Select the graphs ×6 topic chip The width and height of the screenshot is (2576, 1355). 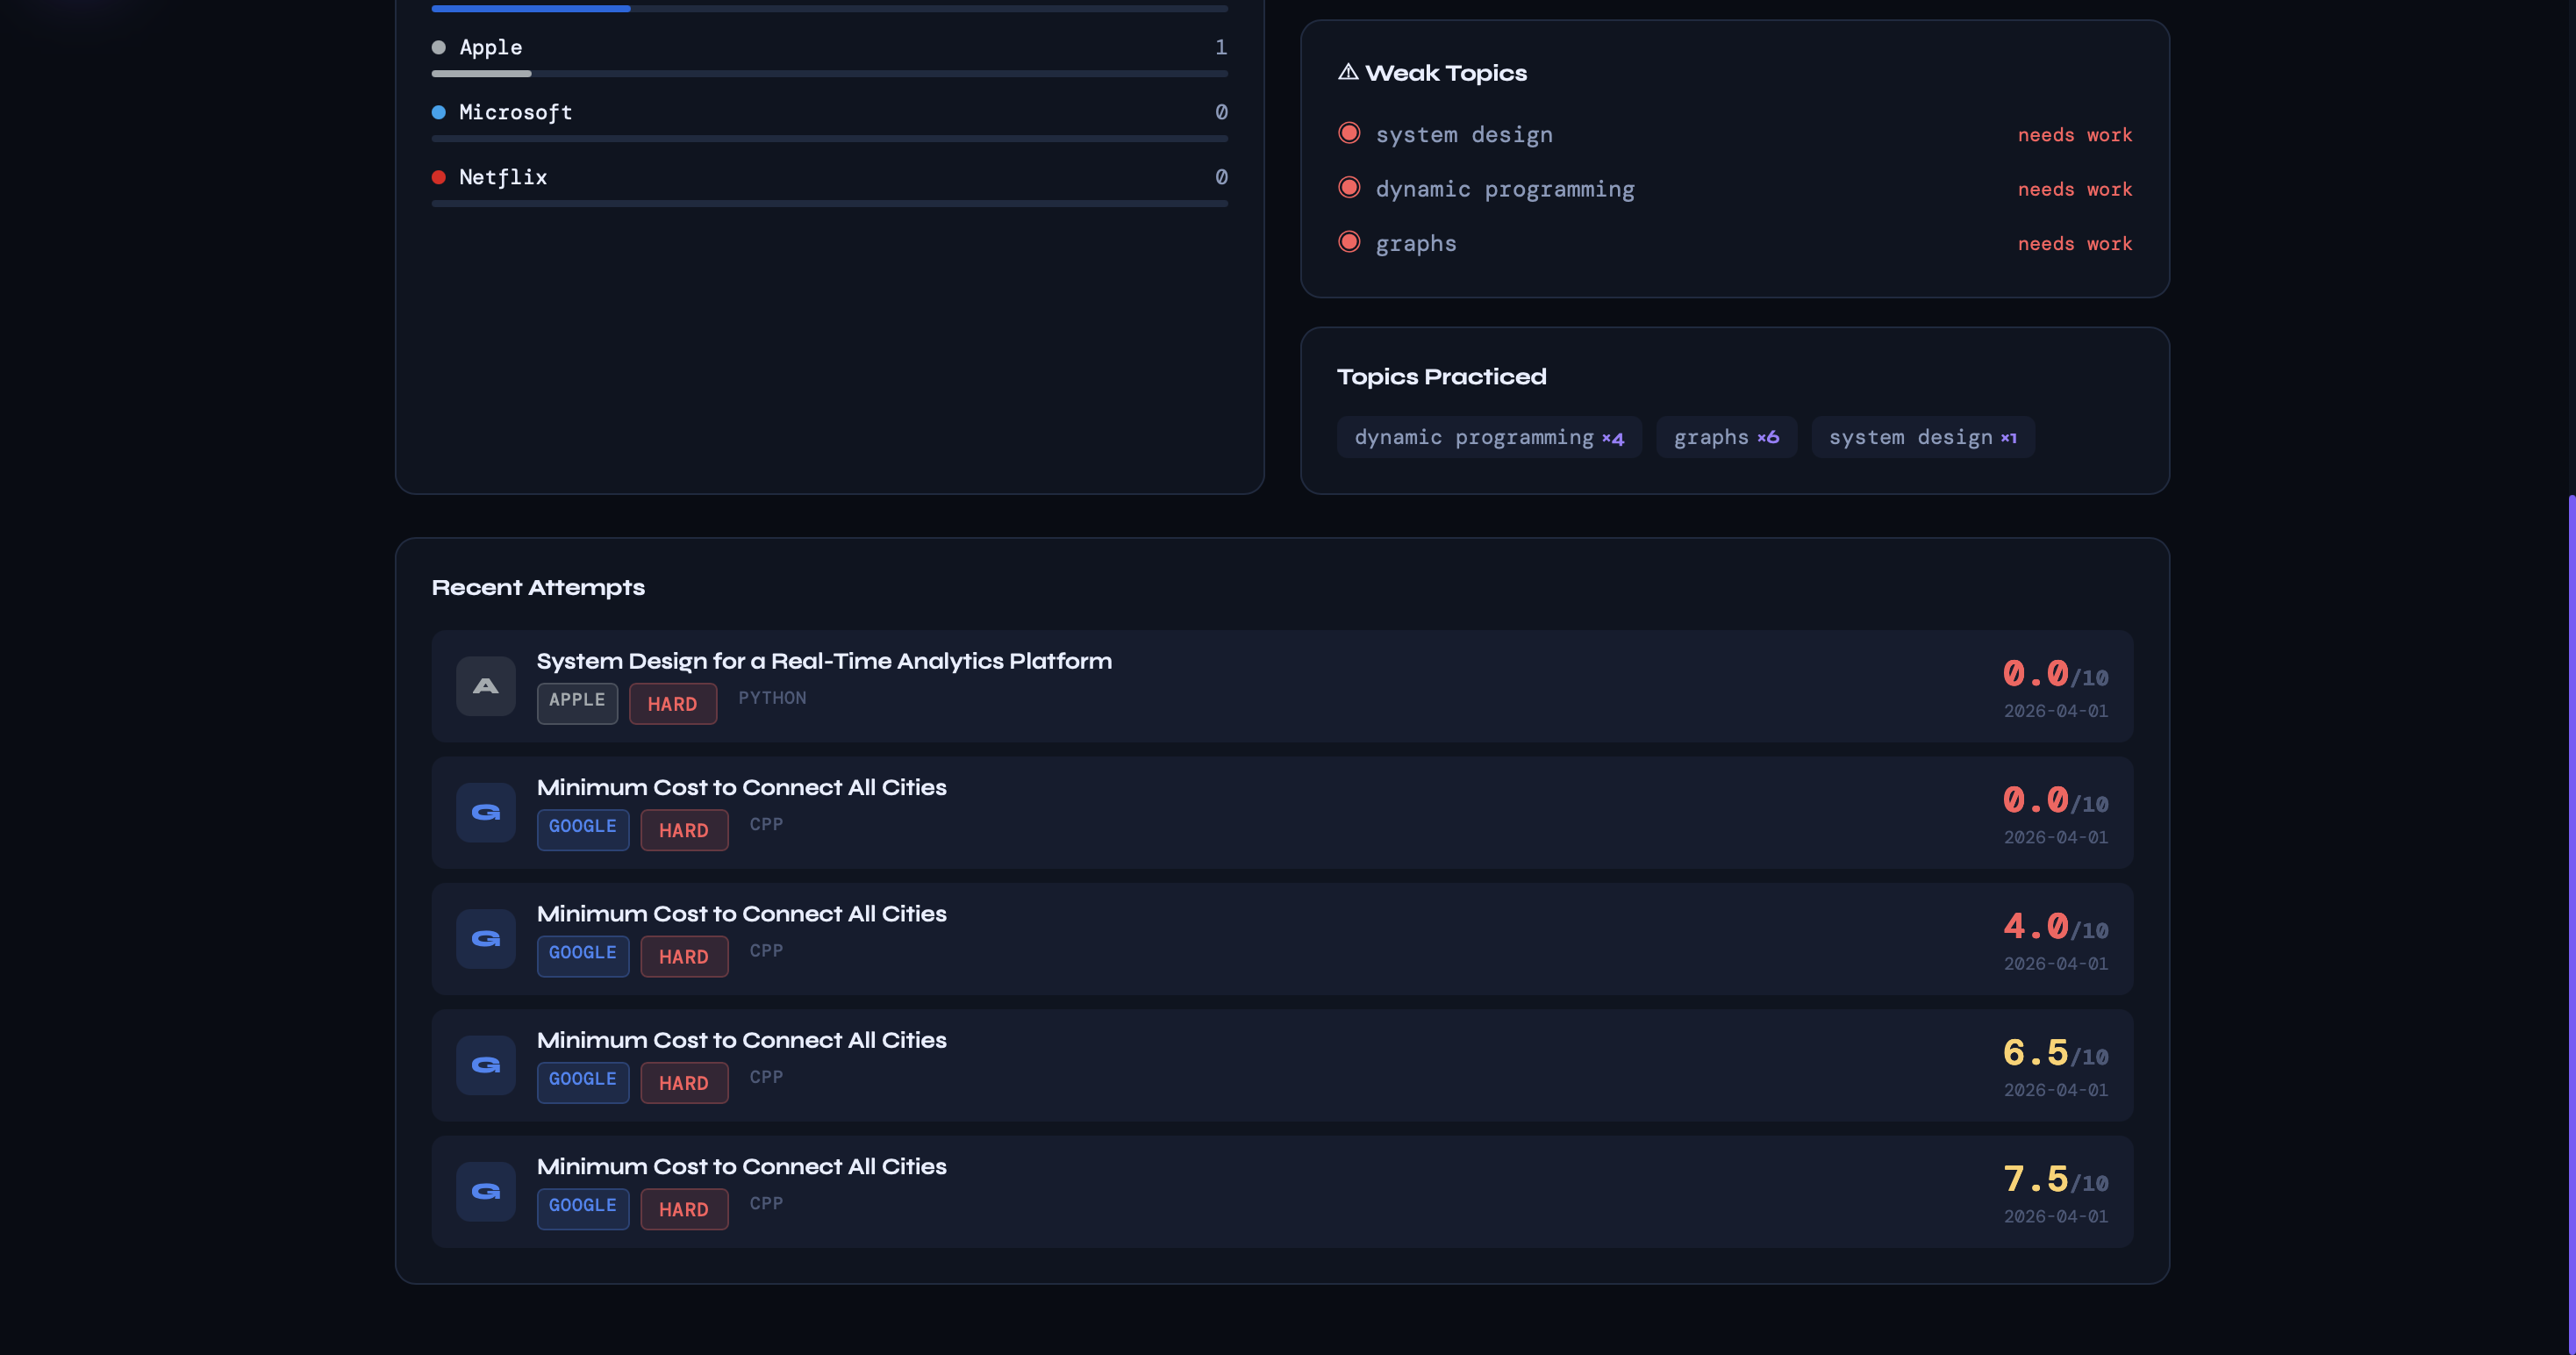coord(1726,437)
